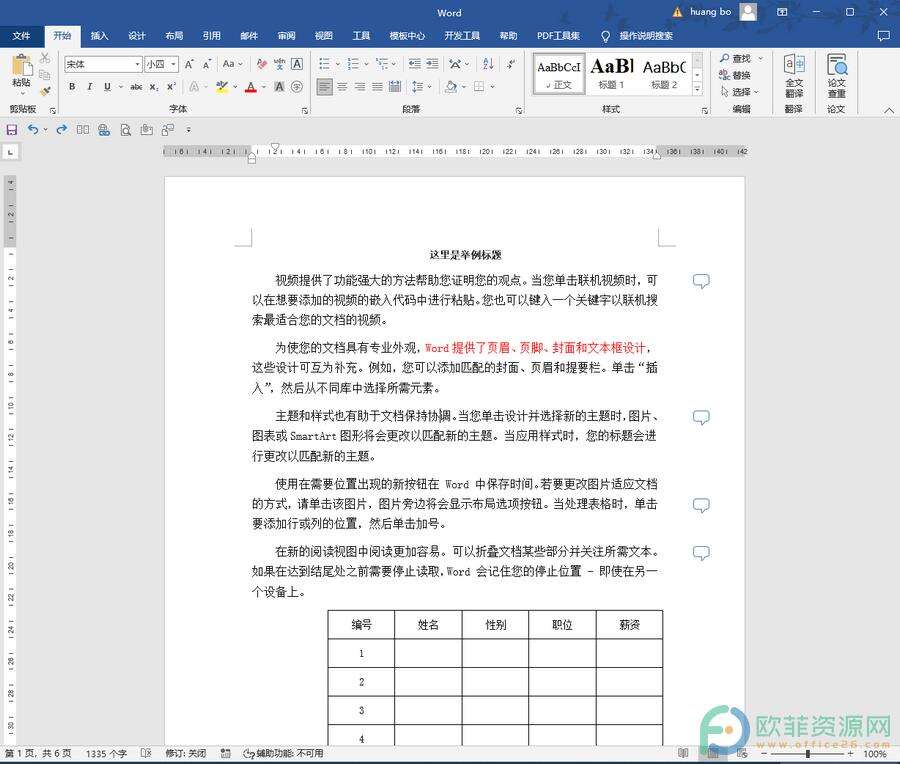Open the comment balloon beside 主题和样式 paragraph
The image size is (900, 764).
coord(701,417)
